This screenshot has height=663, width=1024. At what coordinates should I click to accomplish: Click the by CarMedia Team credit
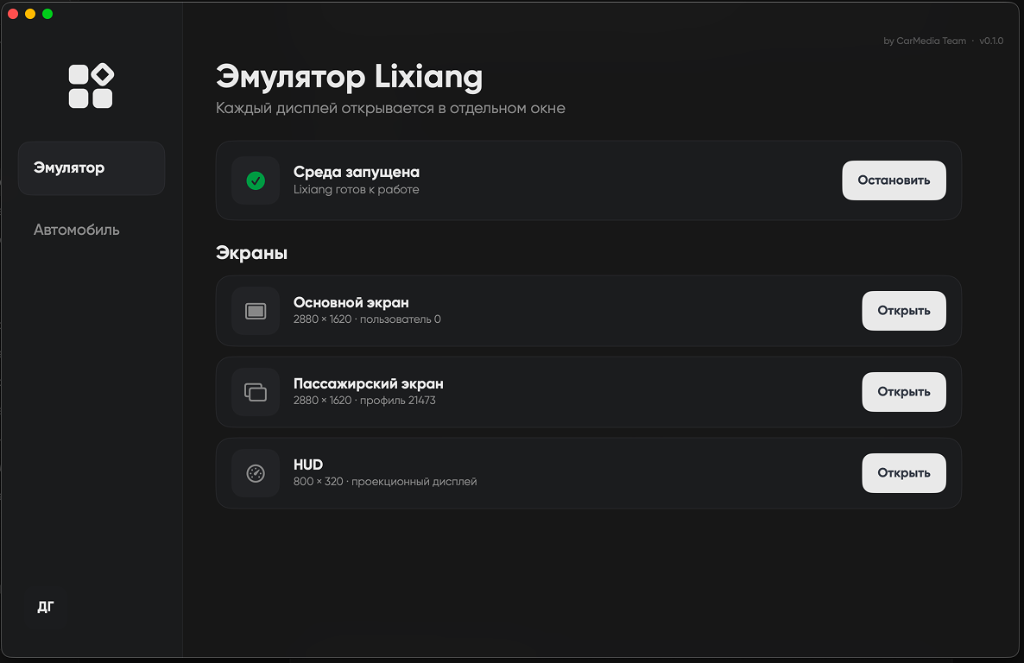pyautogui.click(x=925, y=40)
